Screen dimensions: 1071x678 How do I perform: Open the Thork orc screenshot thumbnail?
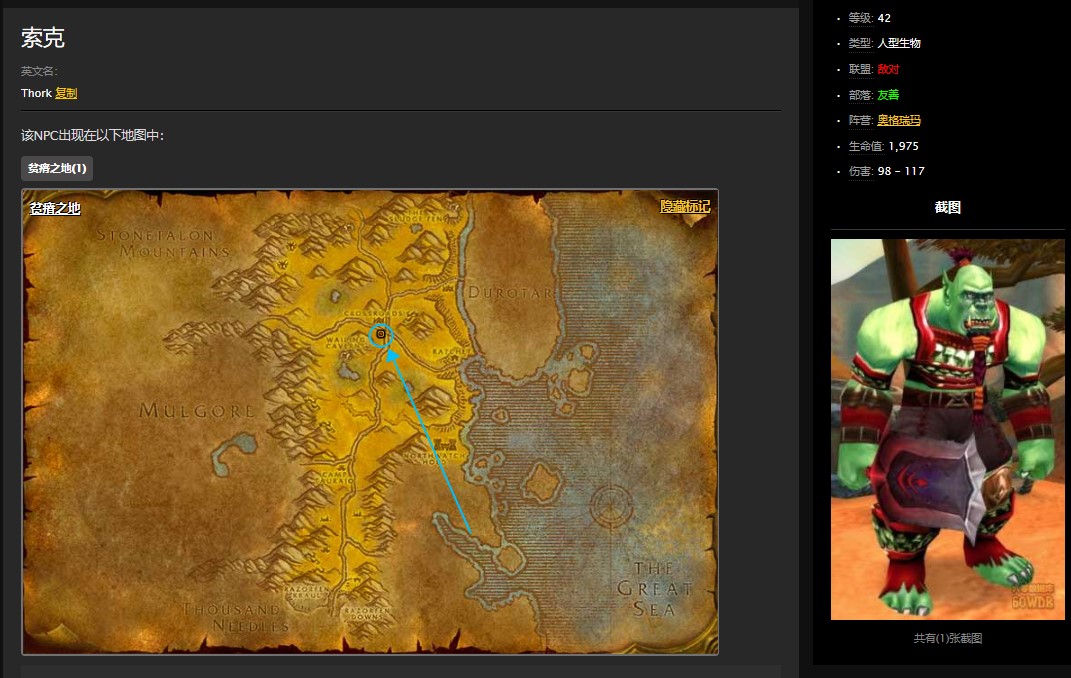[947, 429]
